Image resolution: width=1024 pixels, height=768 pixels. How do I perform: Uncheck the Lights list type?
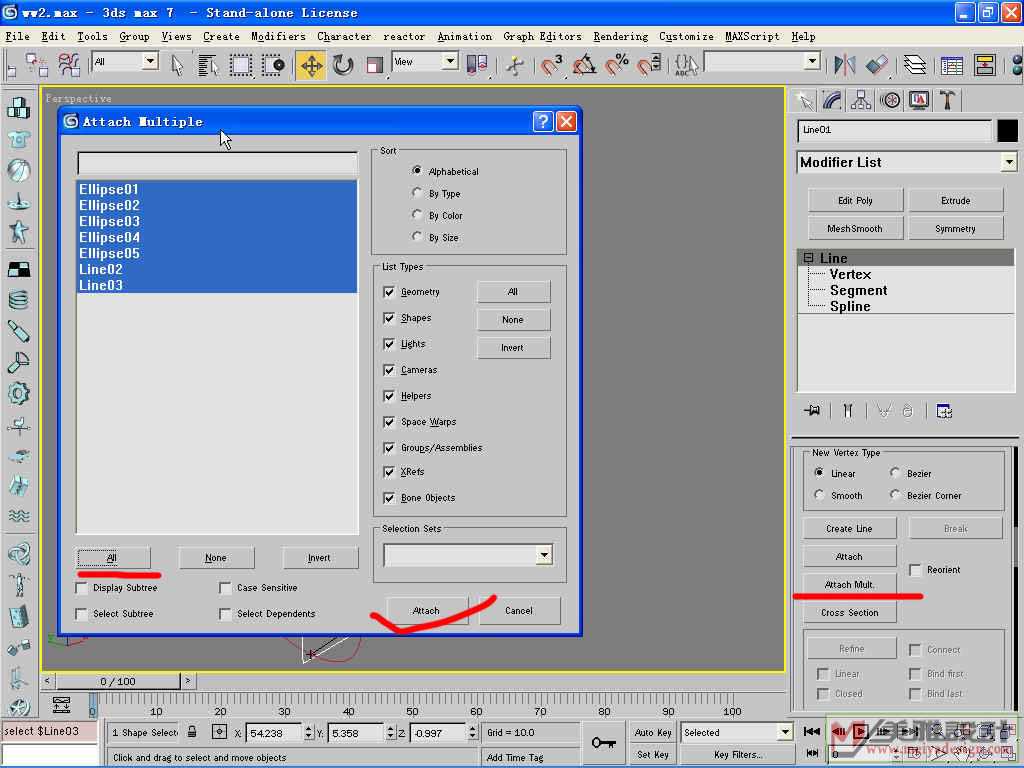pos(389,344)
